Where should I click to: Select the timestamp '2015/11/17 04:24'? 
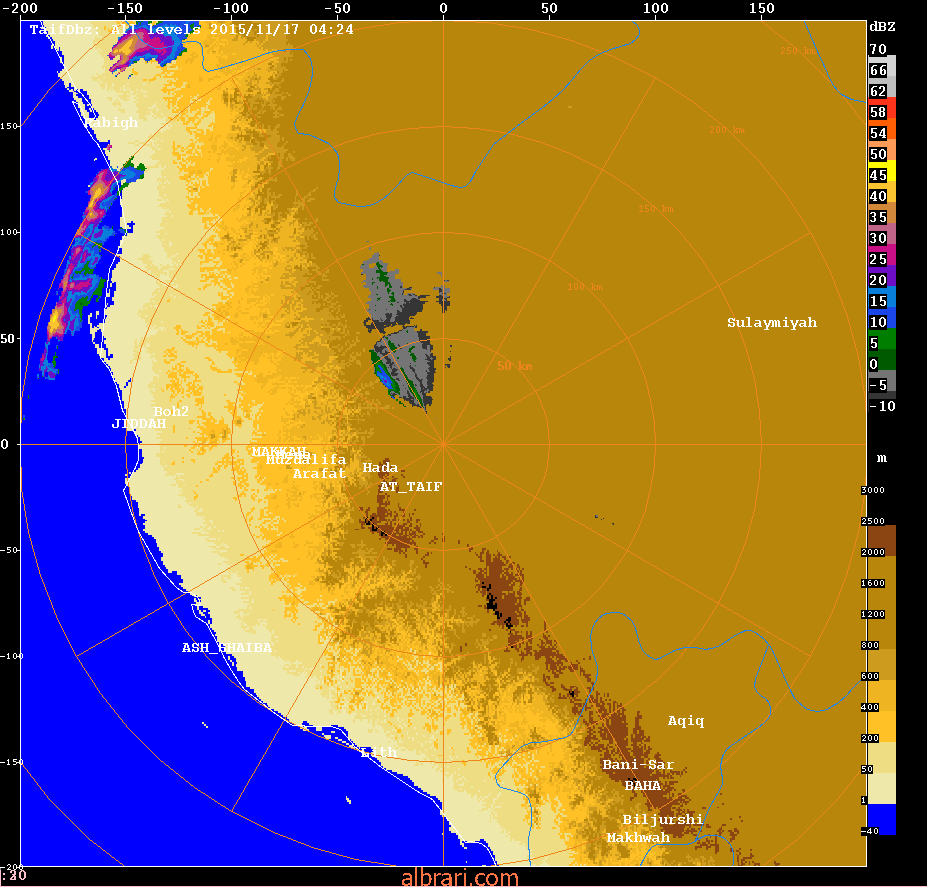(282, 30)
